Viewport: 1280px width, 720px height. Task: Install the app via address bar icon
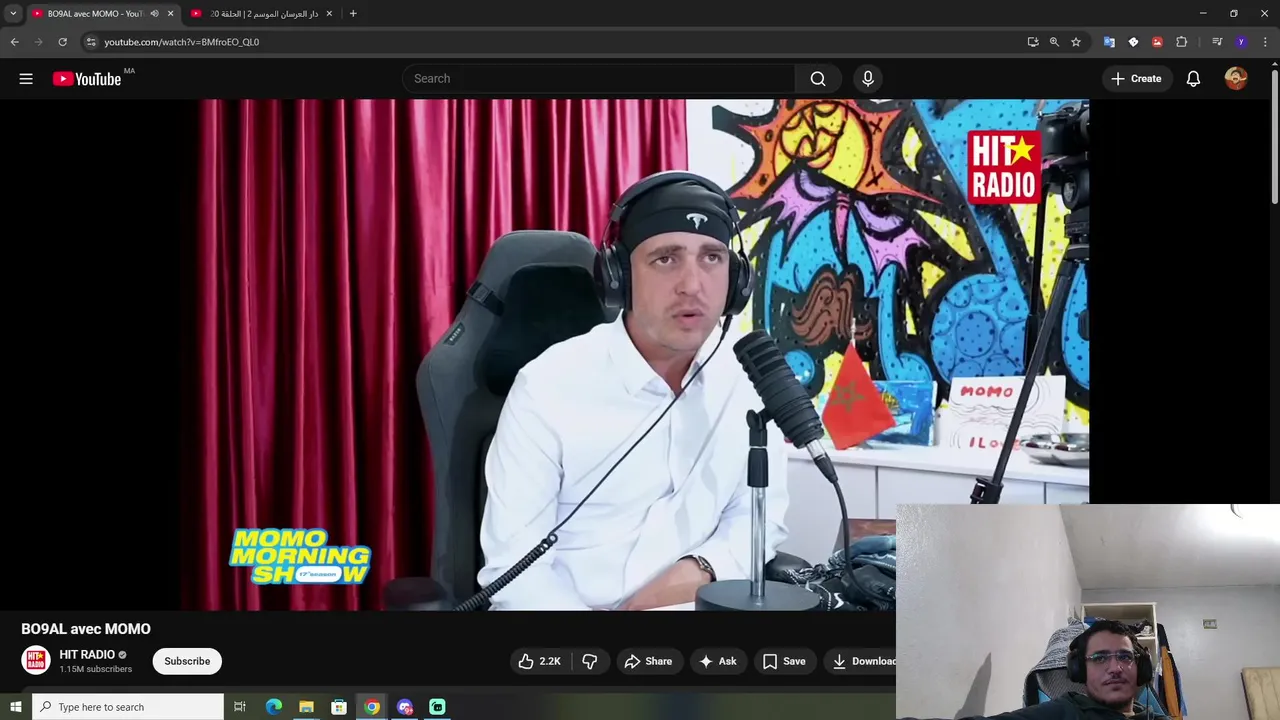pyautogui.click(x=1033, y=42)
